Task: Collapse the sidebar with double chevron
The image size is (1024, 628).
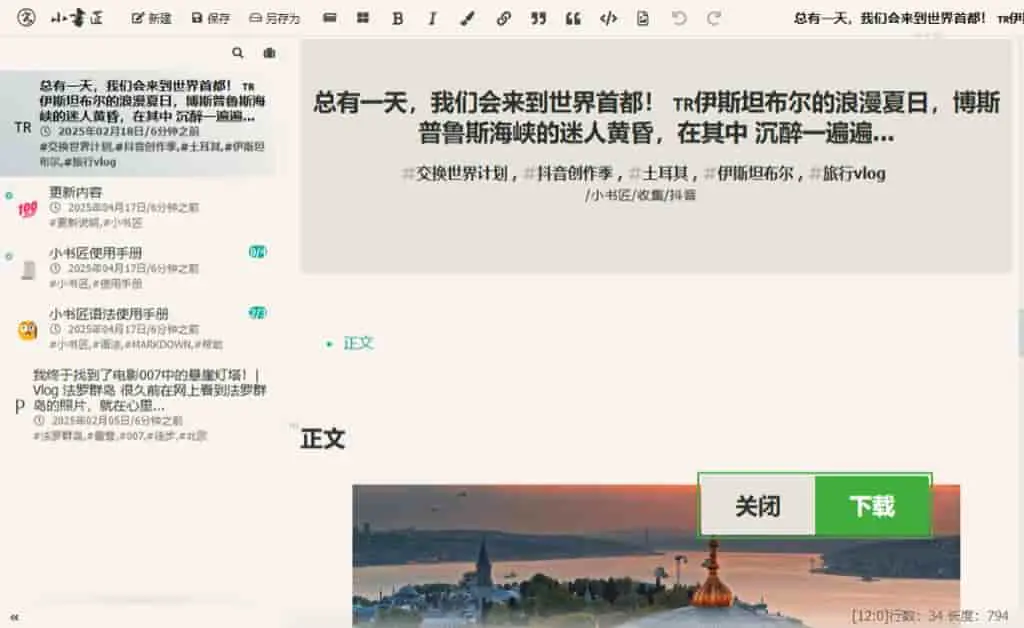Action: [14, 617]
